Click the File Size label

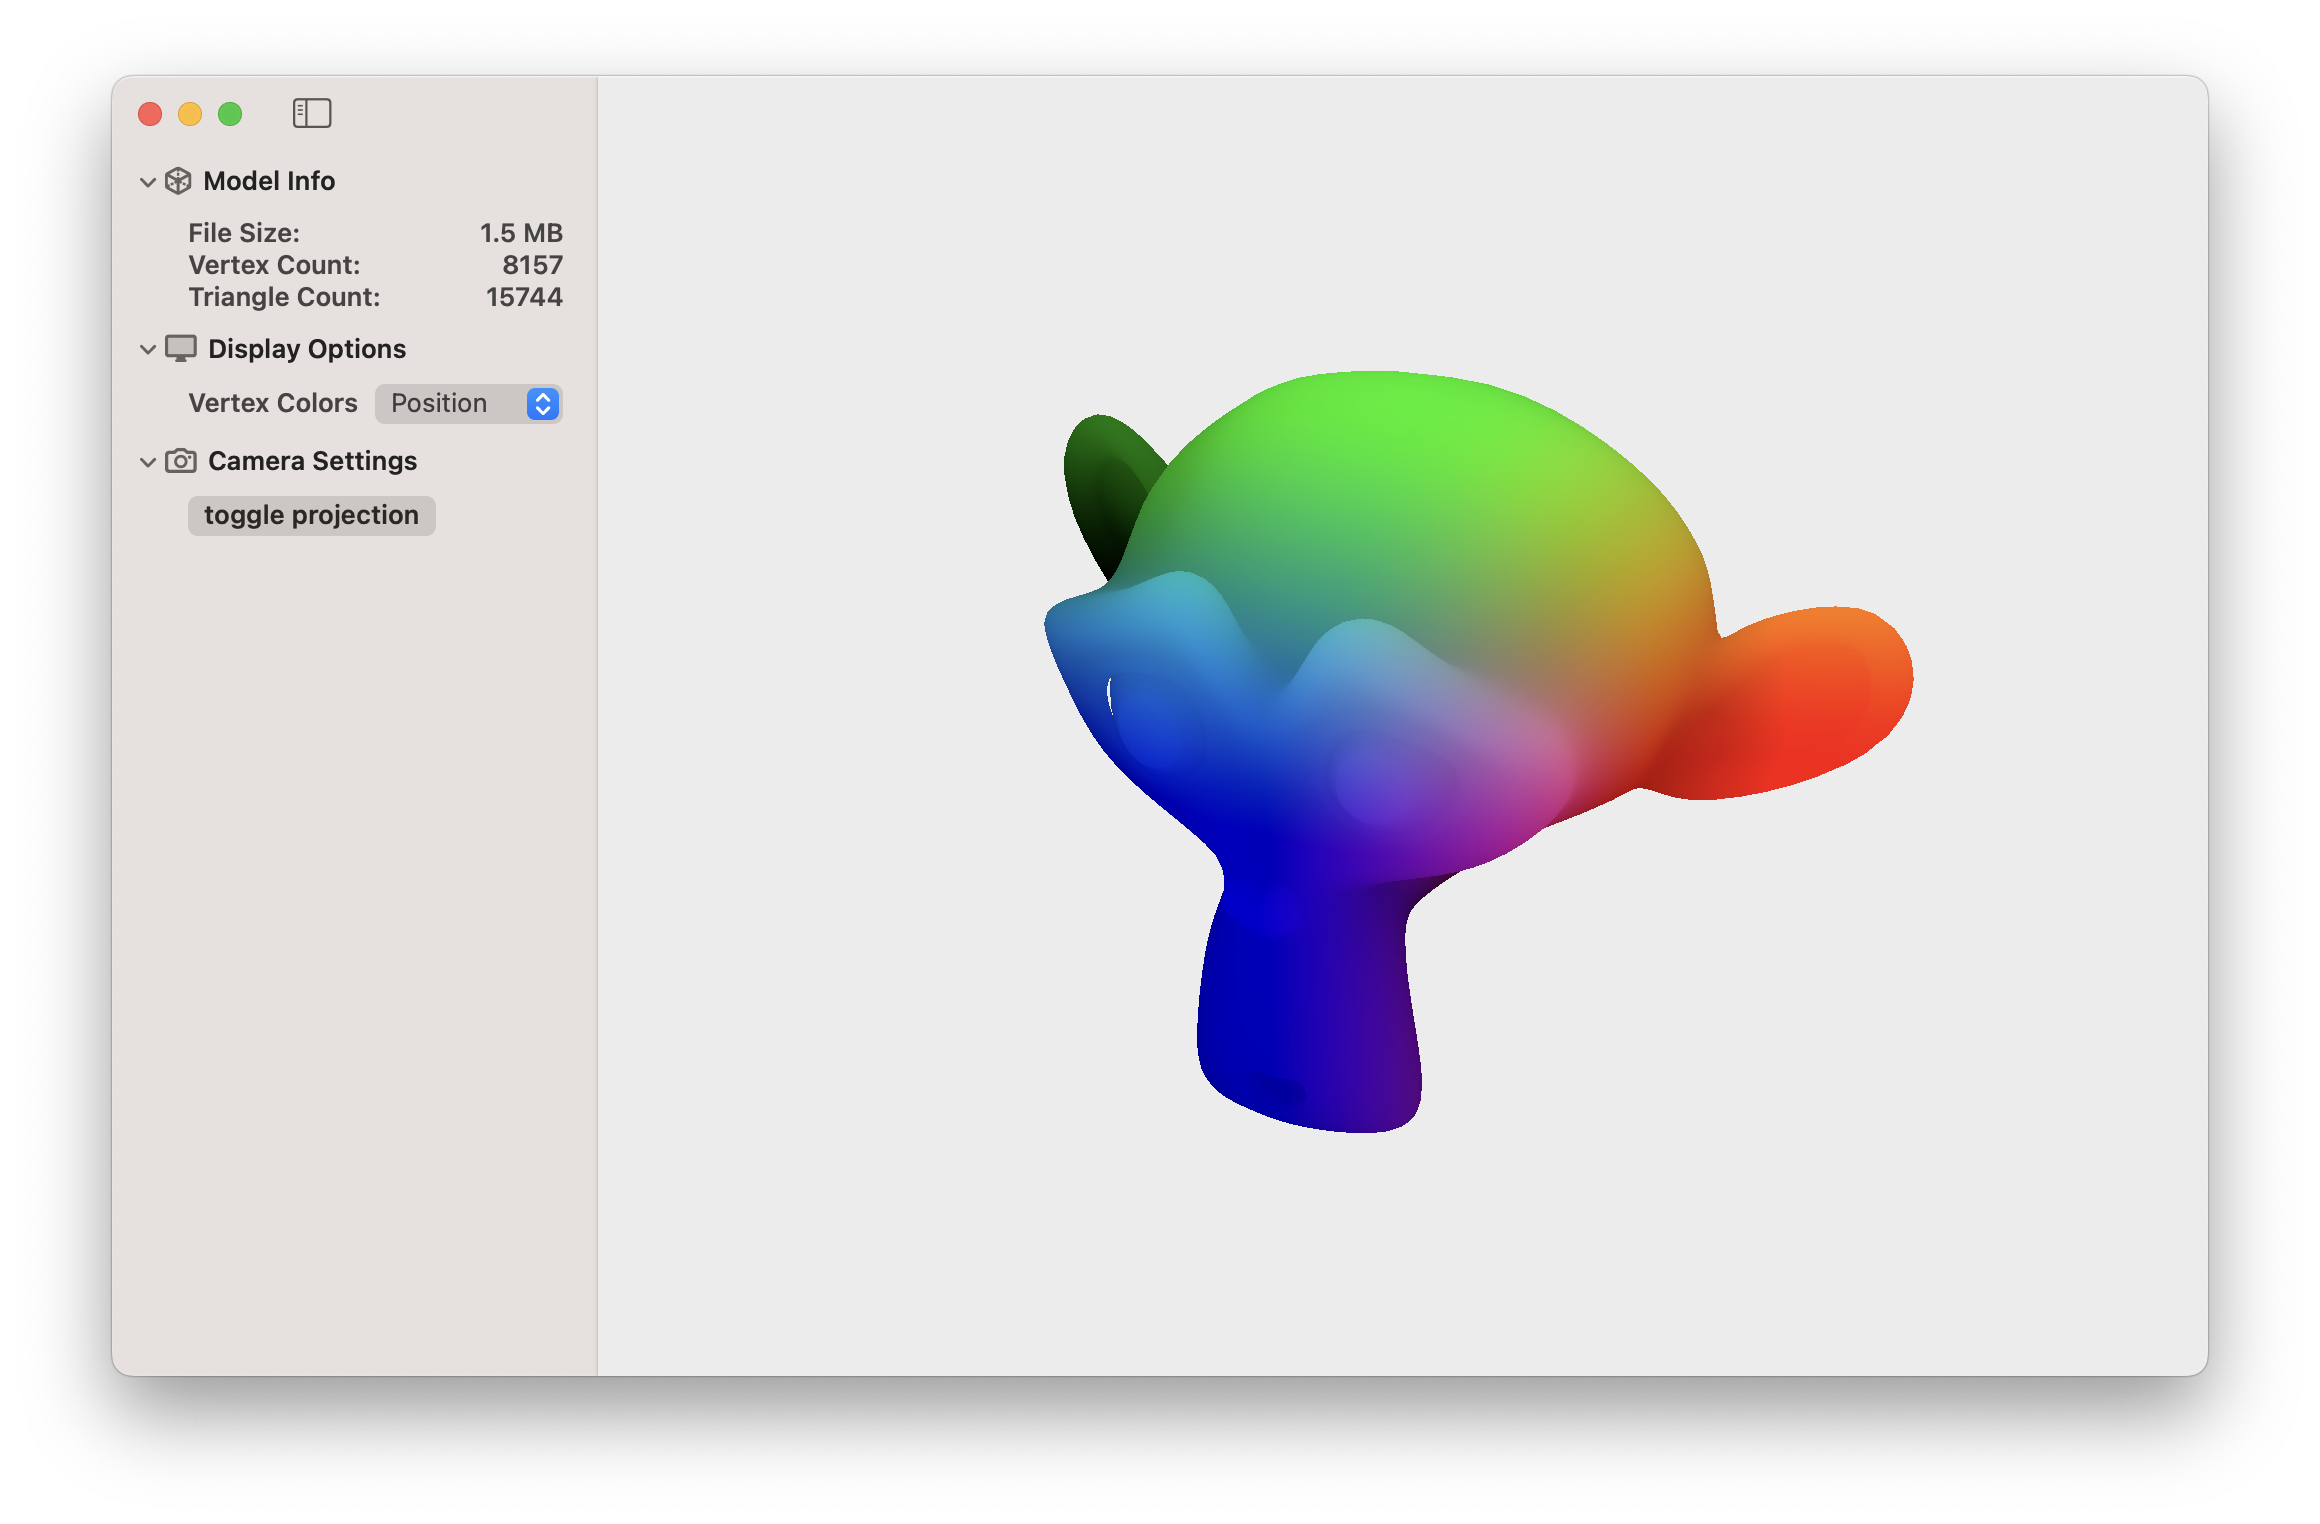coord(244,233)
